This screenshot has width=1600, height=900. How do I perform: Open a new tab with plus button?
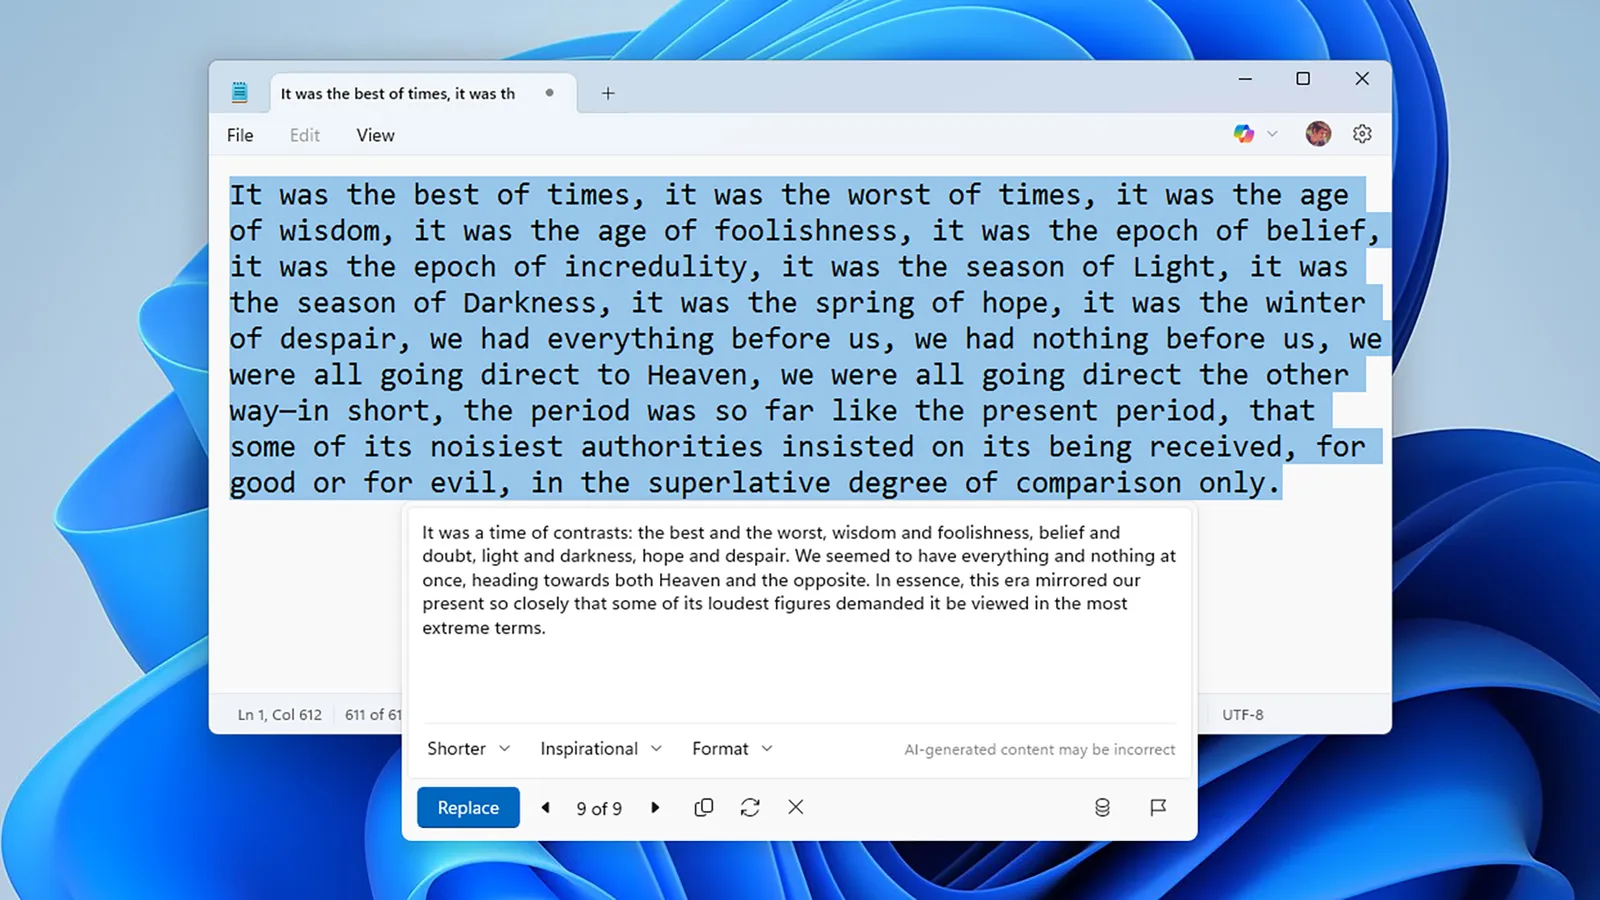coord(608,93)
